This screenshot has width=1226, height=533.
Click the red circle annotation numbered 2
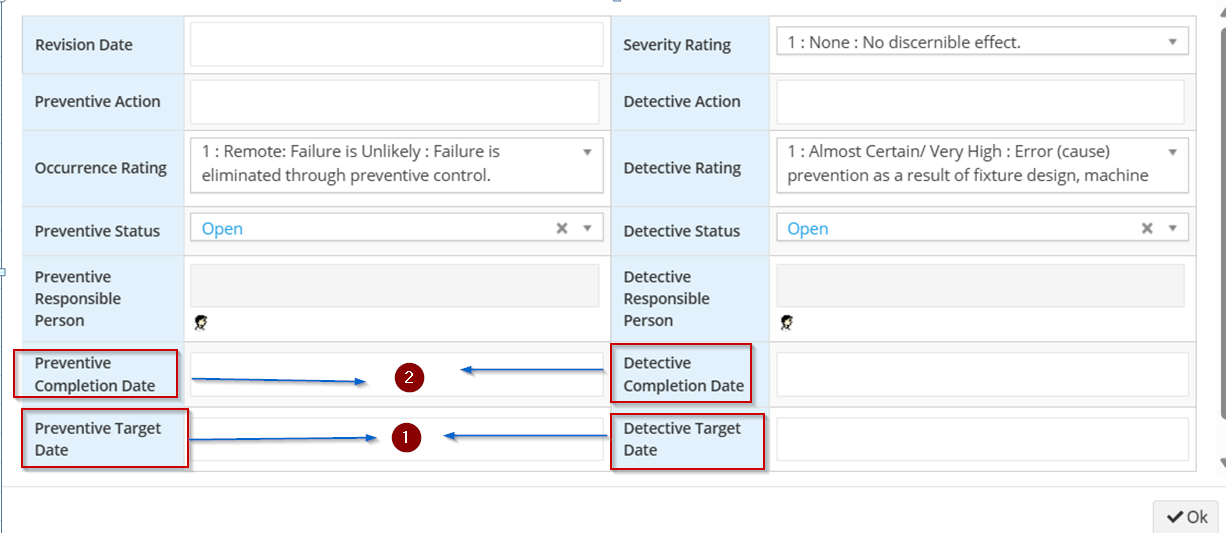point(409,377)
